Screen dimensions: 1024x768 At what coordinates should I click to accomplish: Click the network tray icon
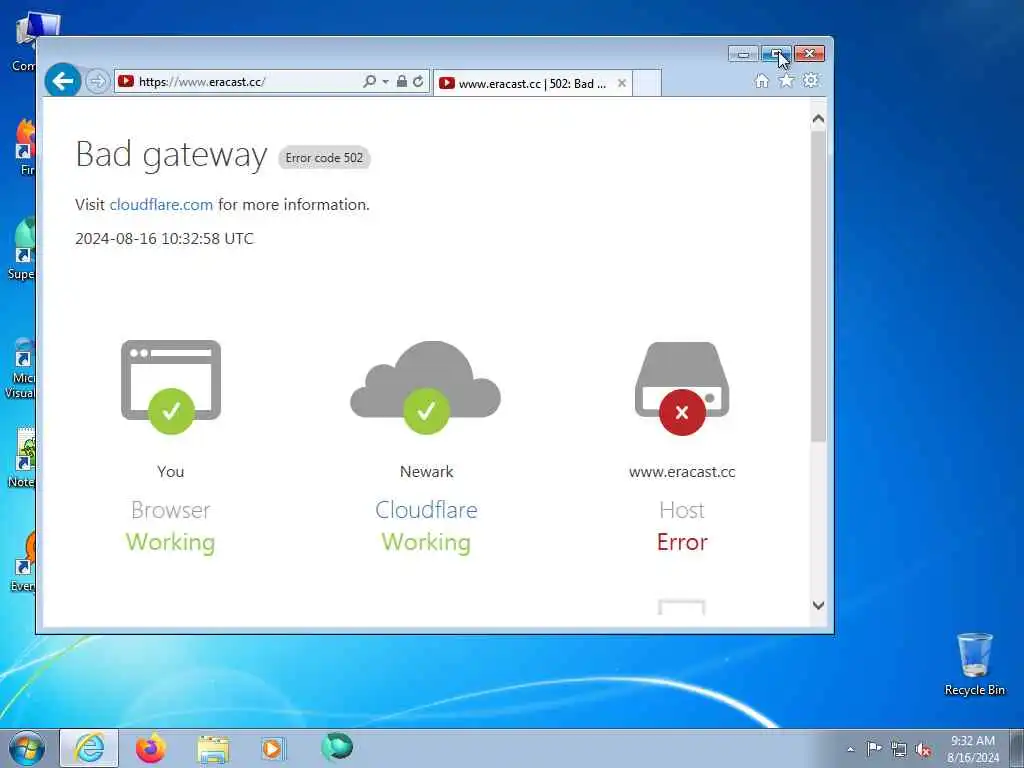[x=899, y=749]
